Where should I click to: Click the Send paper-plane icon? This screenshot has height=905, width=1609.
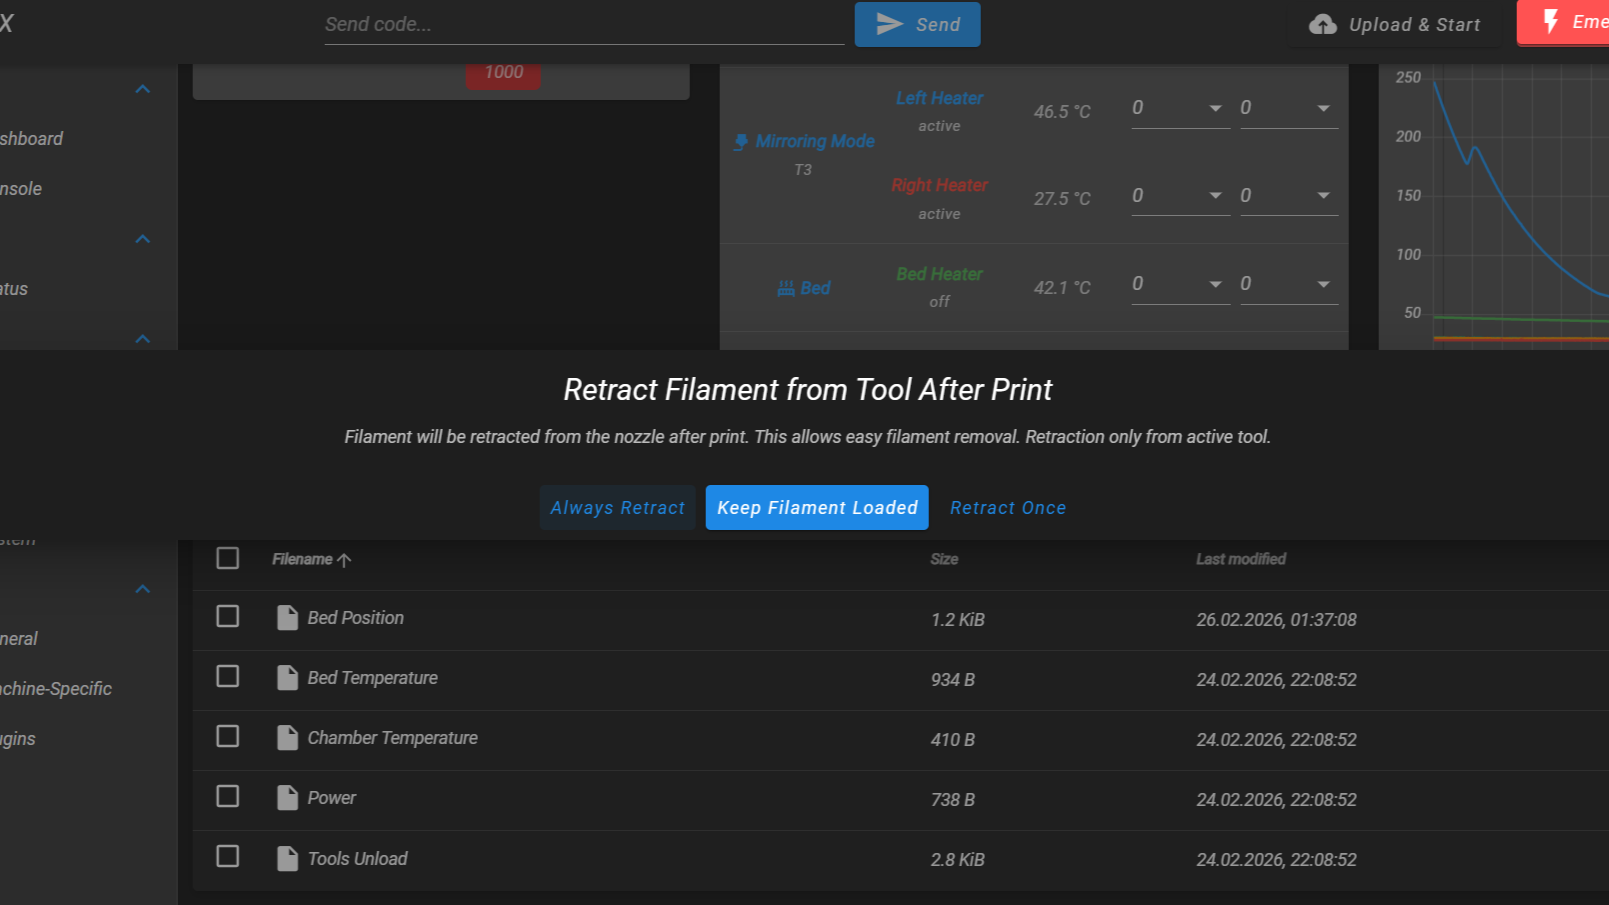(889, 24)
